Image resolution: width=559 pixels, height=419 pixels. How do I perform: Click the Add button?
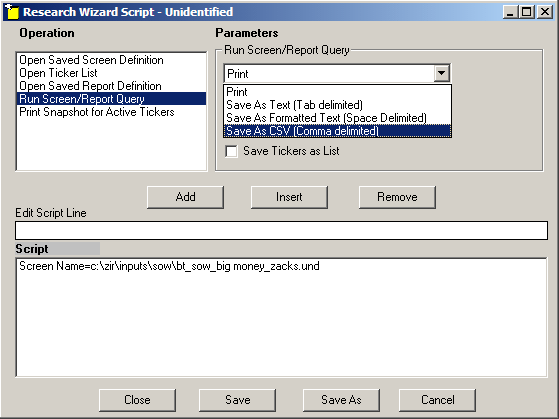pyautogui.click(x=185, y=197)
